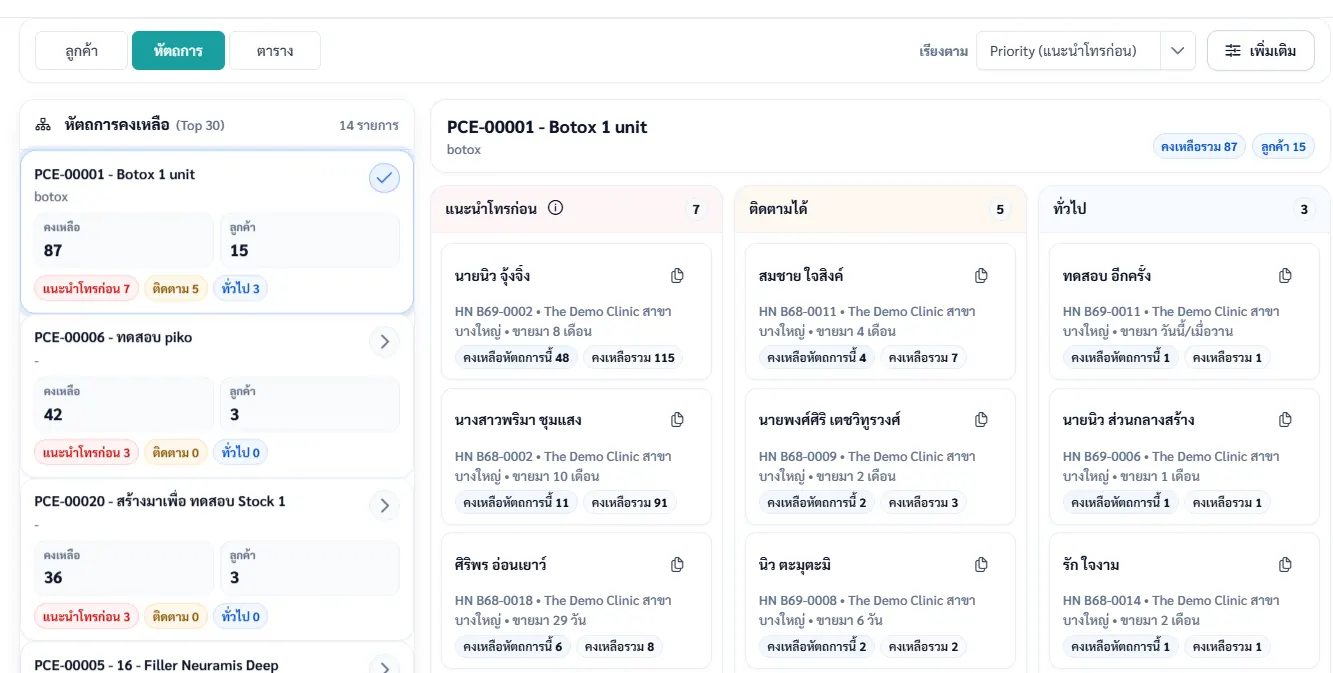Image resolution: width=1333 pixels, height=673 pixels.
Task: Select PCE-00001 - Botox 1 unit card
Action: [x=217, y=232]
